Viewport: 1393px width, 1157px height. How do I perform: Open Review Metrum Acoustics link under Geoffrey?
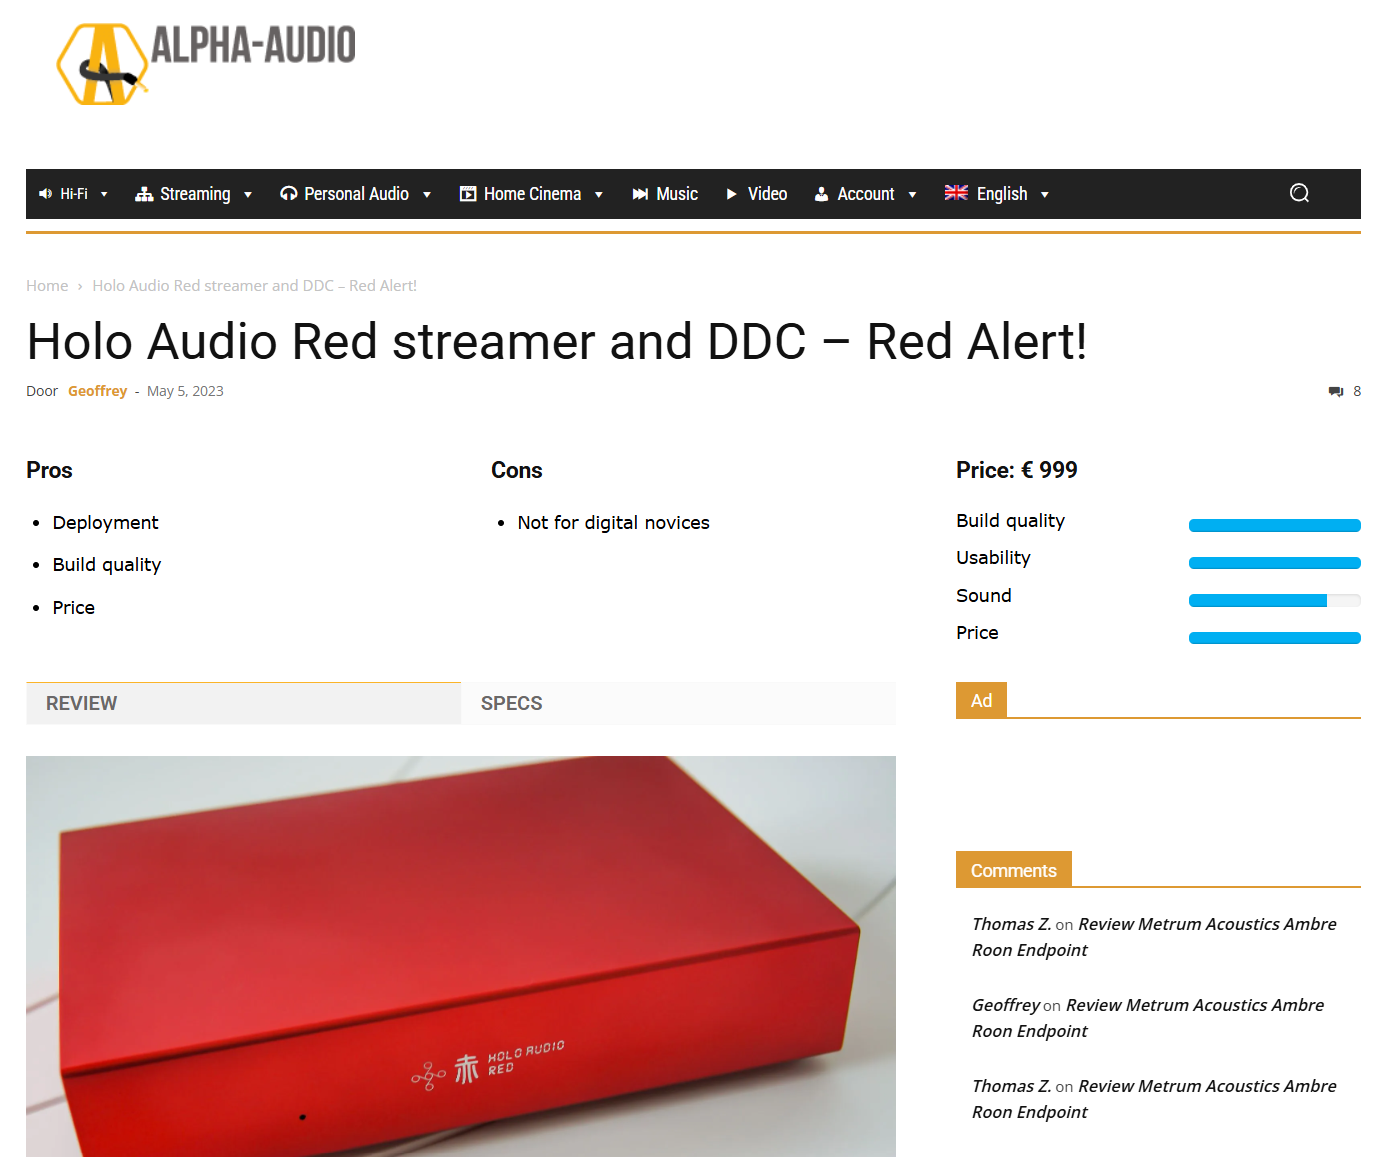tap(1148, 1018)
